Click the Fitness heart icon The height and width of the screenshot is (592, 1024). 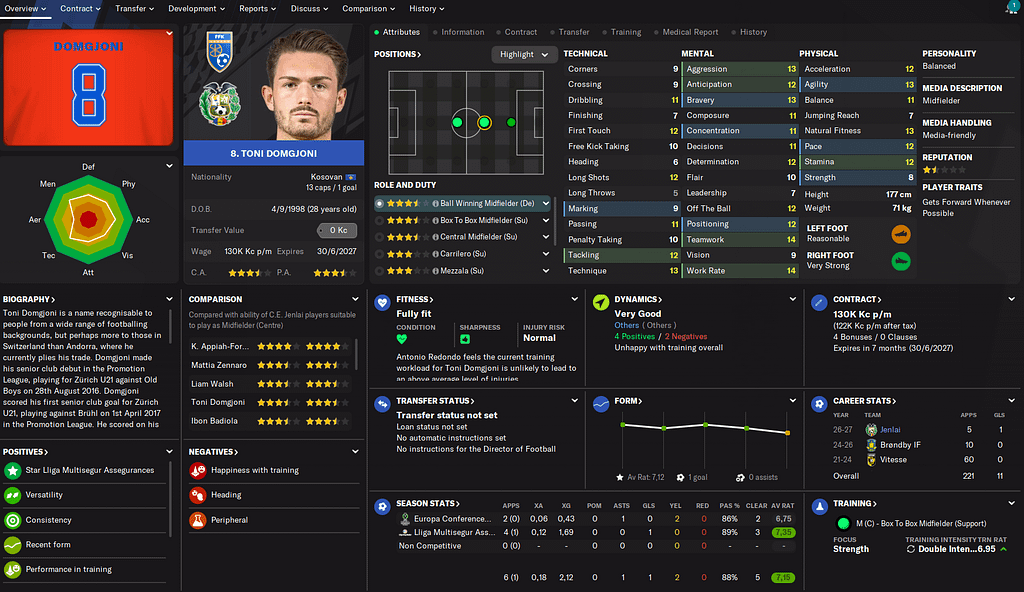(382, 303)
